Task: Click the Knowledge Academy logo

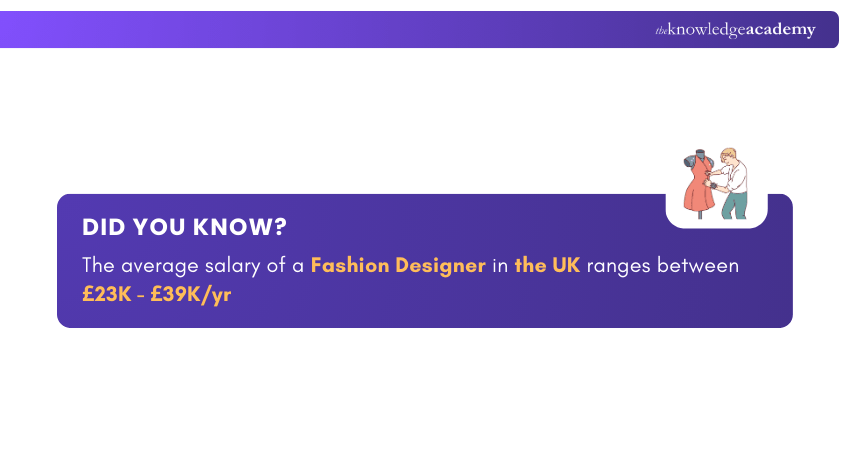Action: [x=735, y=30]
